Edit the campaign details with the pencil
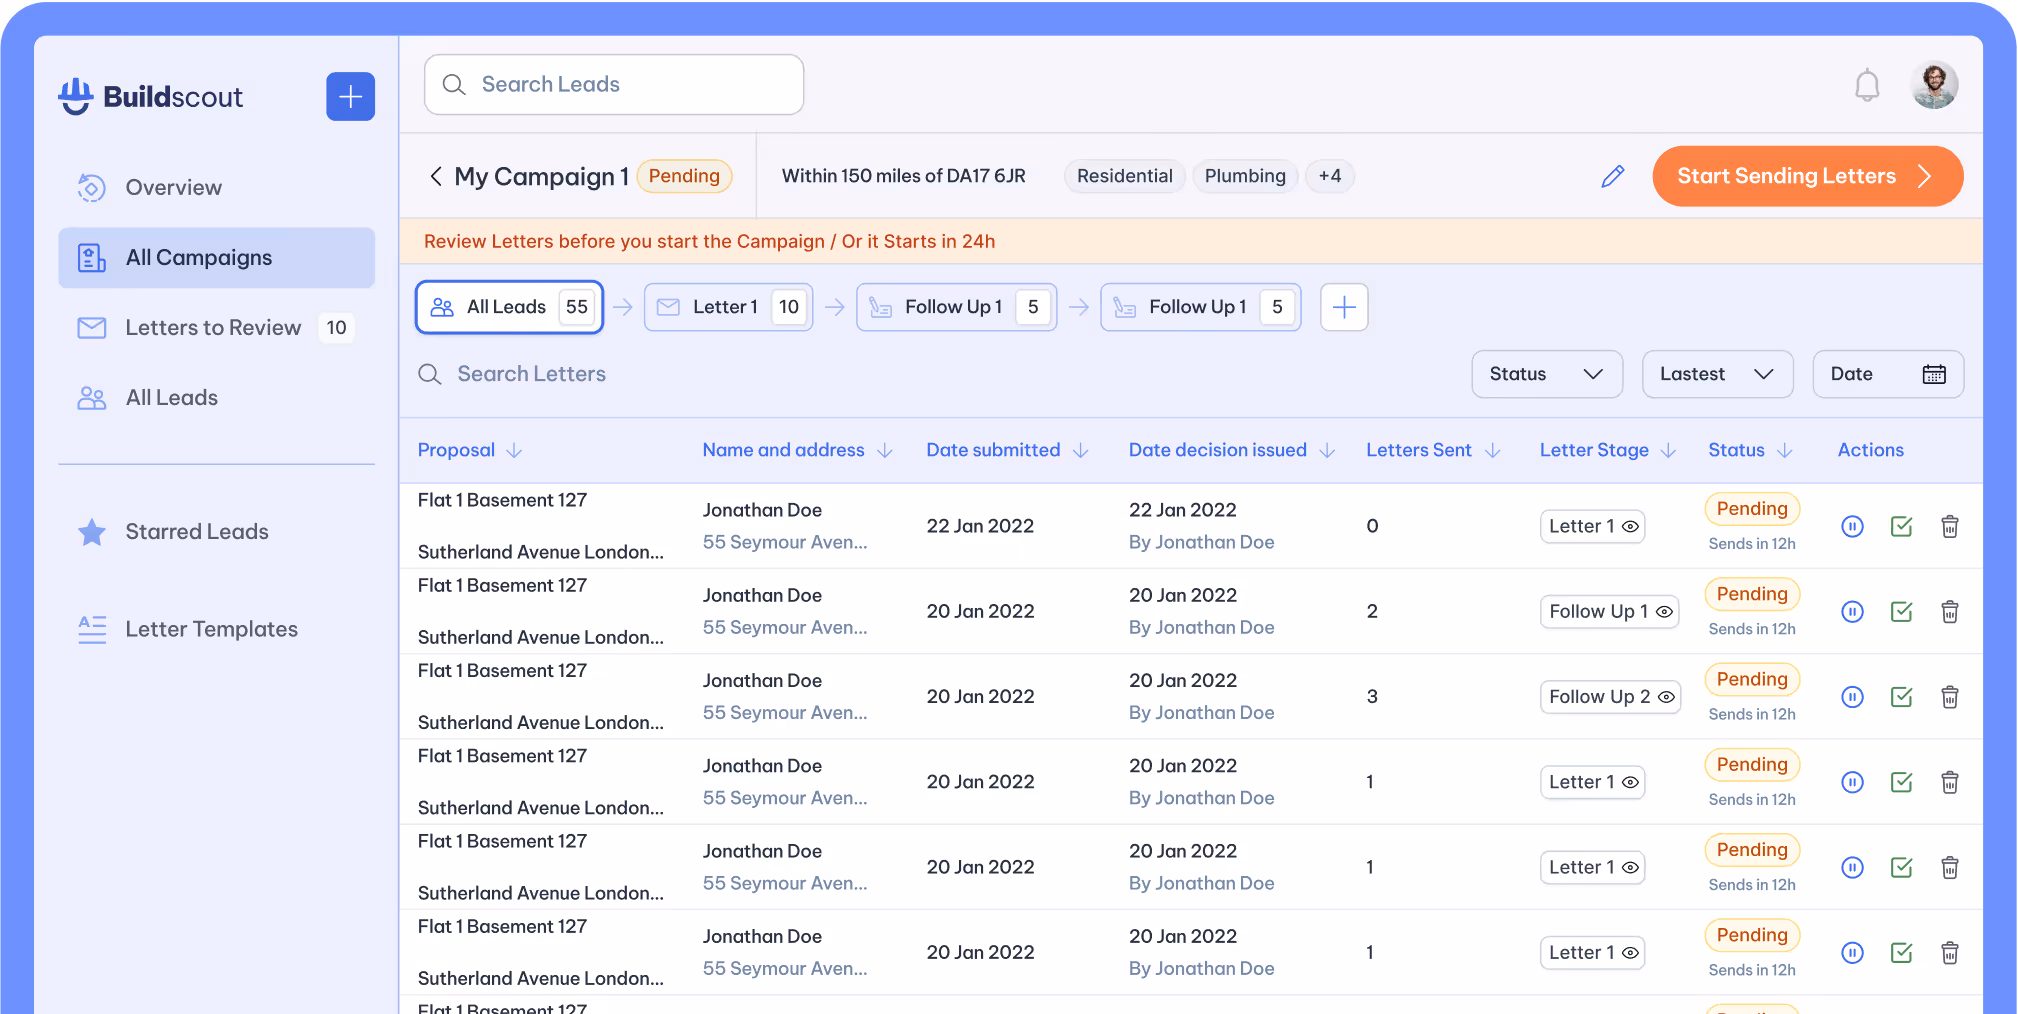The width and height of the screenshot is (2018, 1014). pos(1613,176)
